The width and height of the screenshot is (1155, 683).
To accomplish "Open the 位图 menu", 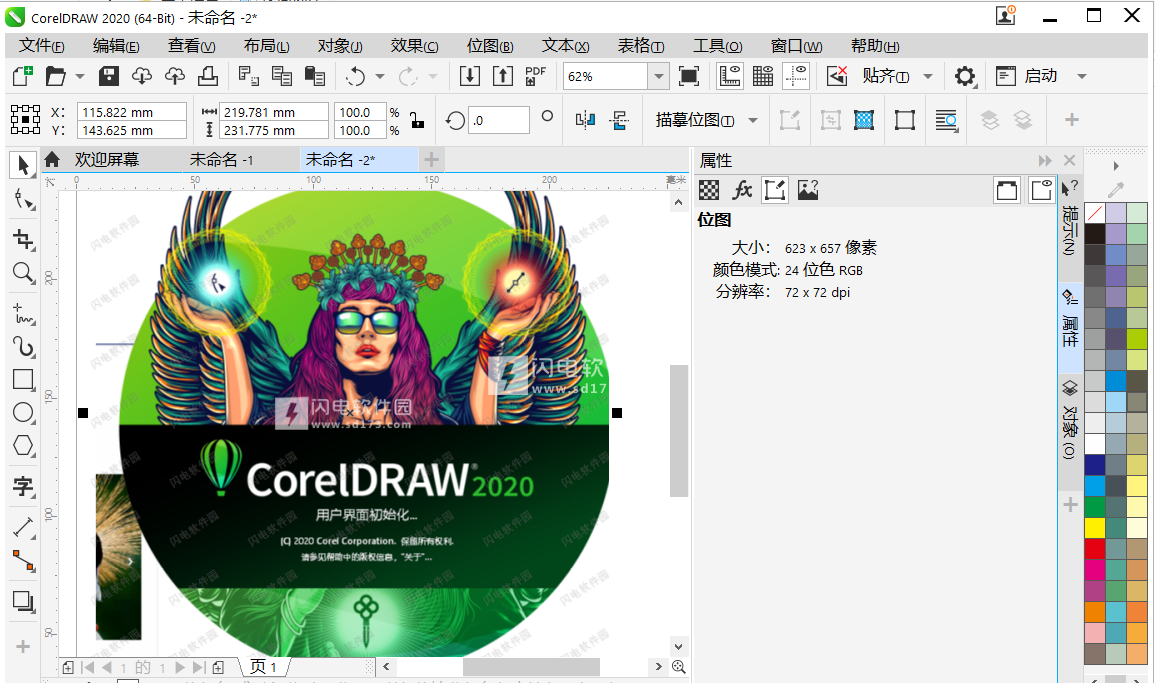I will 490,46.
